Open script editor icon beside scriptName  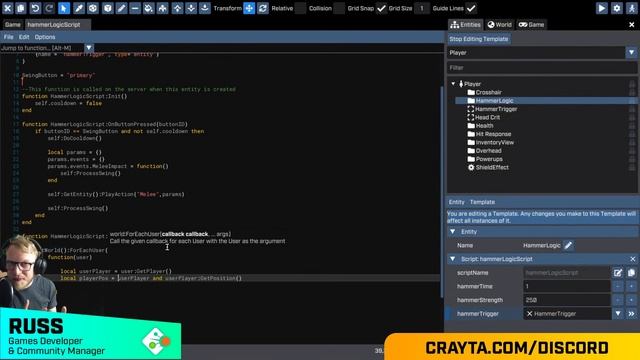[x=618, y=273]
